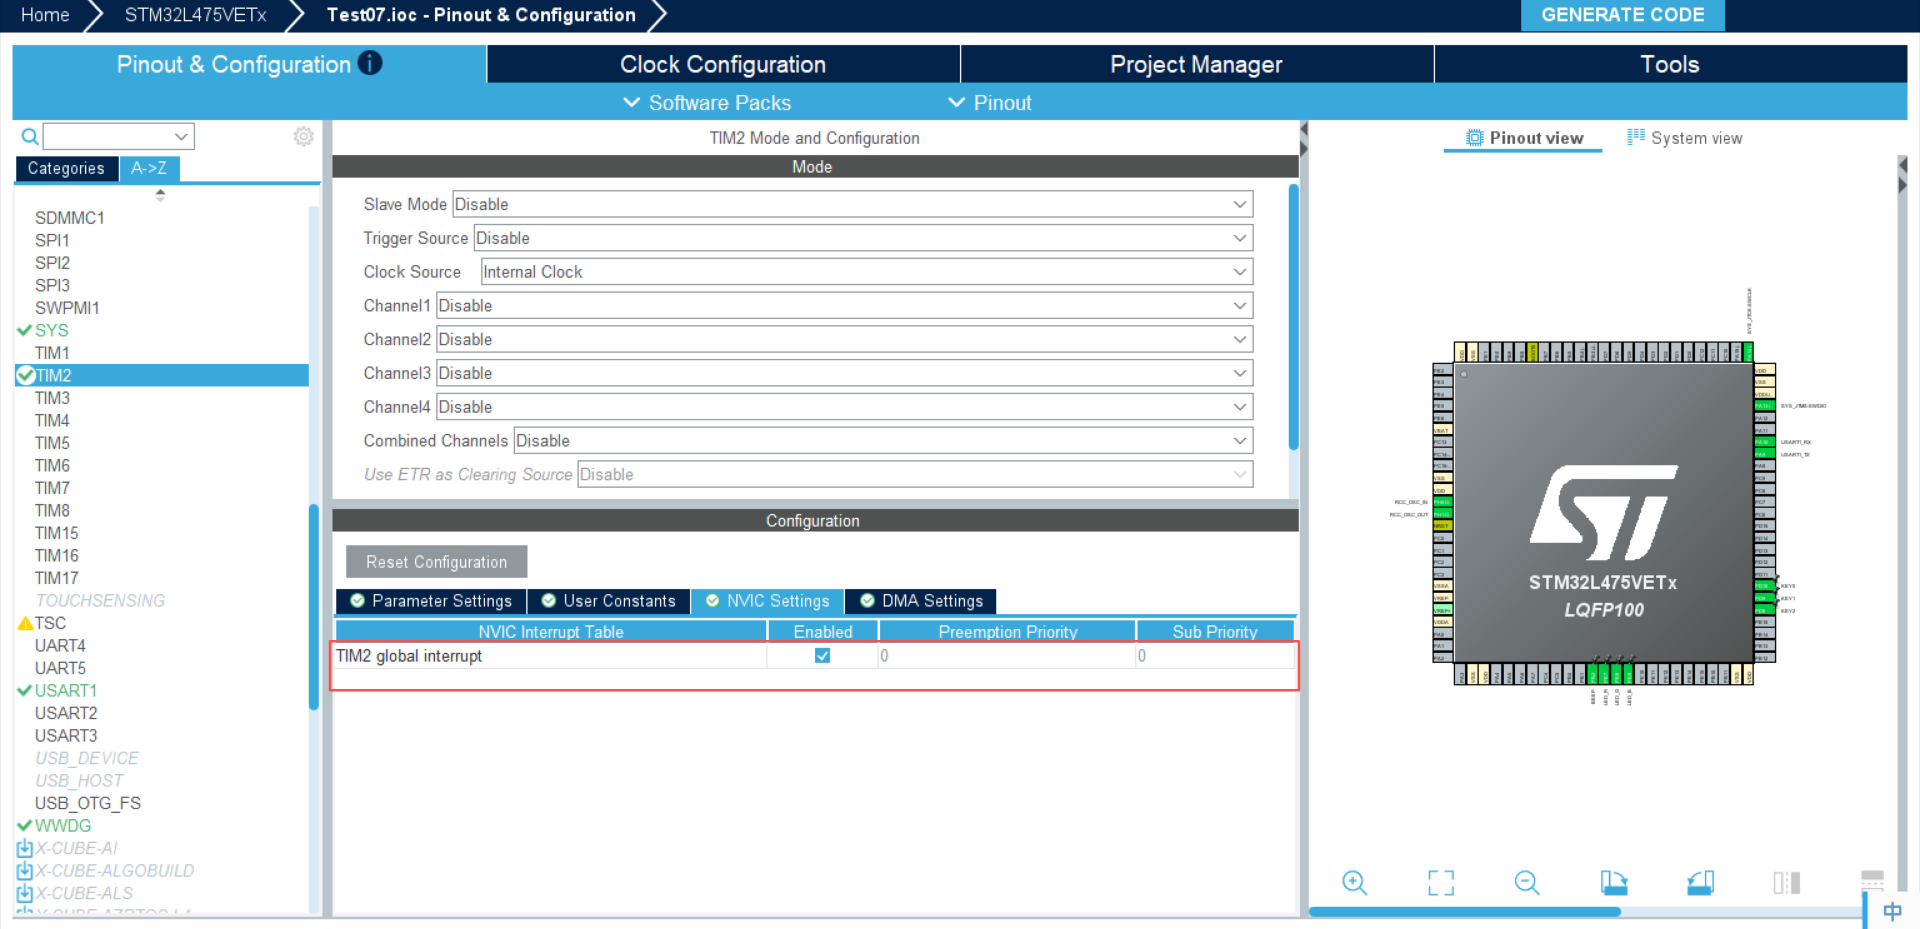This screenshot has width=1920, height=929.
Task: Open the Channel4 dropdown
Action: pos(844,407)
